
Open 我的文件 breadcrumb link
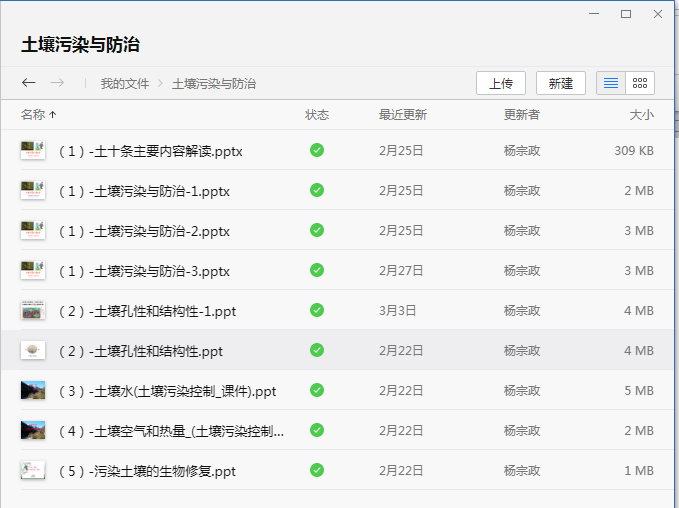(x=125, y=83)
